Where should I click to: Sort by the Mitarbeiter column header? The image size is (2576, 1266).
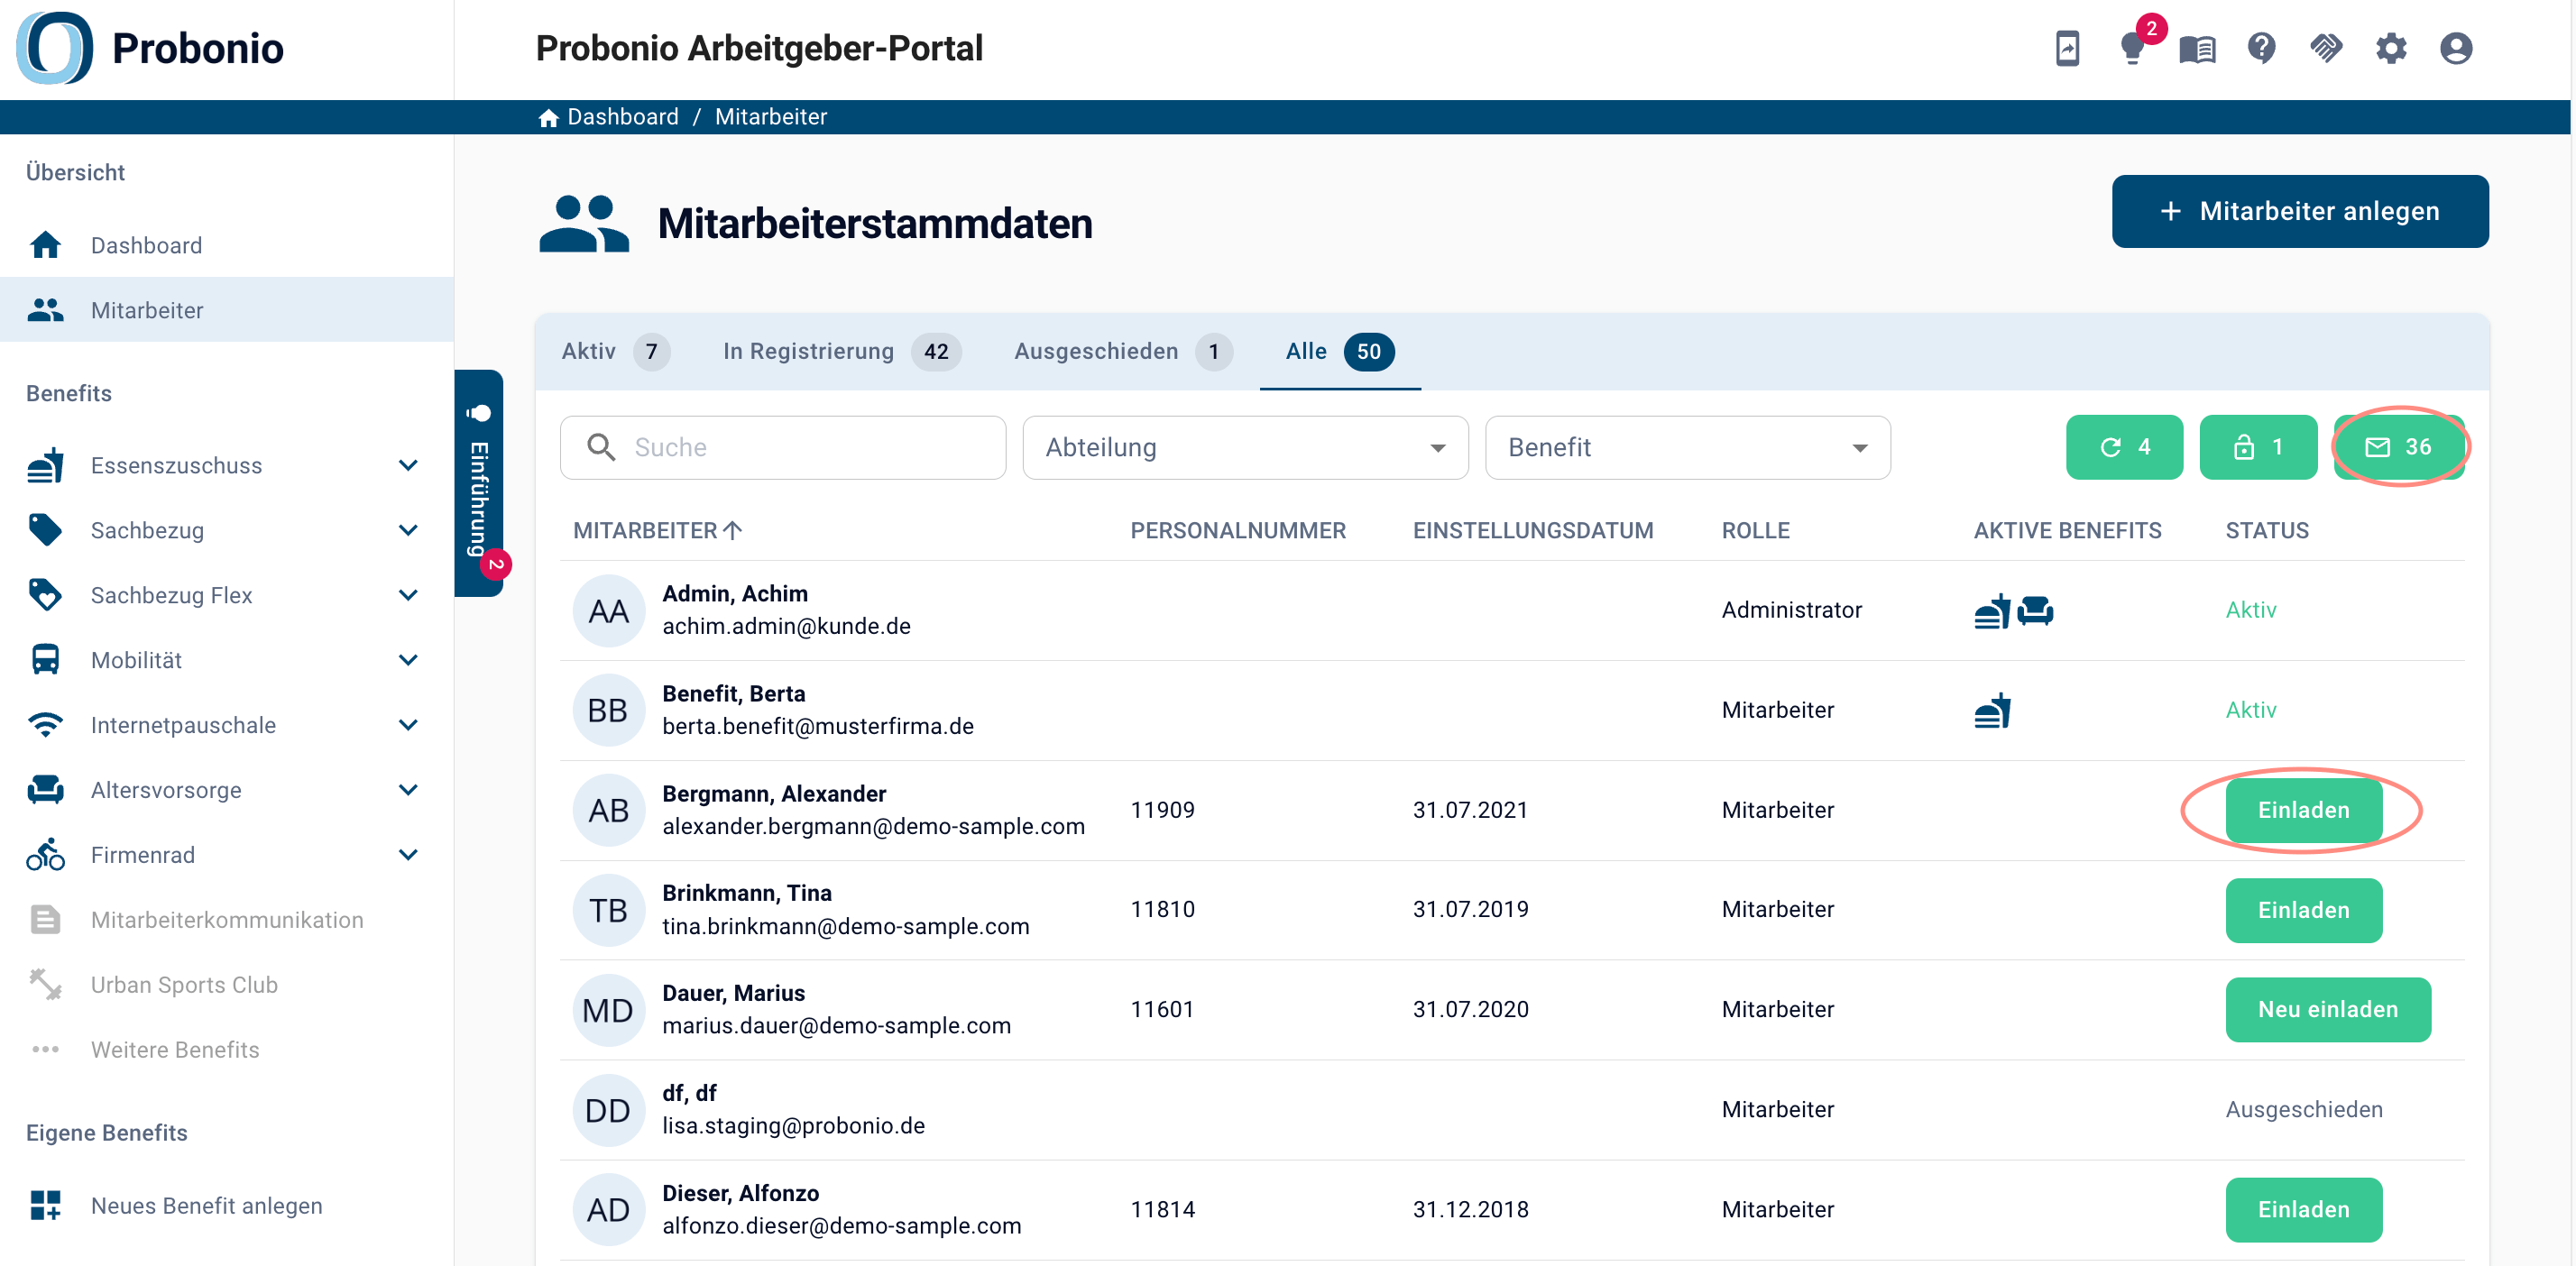coord(658,531)
